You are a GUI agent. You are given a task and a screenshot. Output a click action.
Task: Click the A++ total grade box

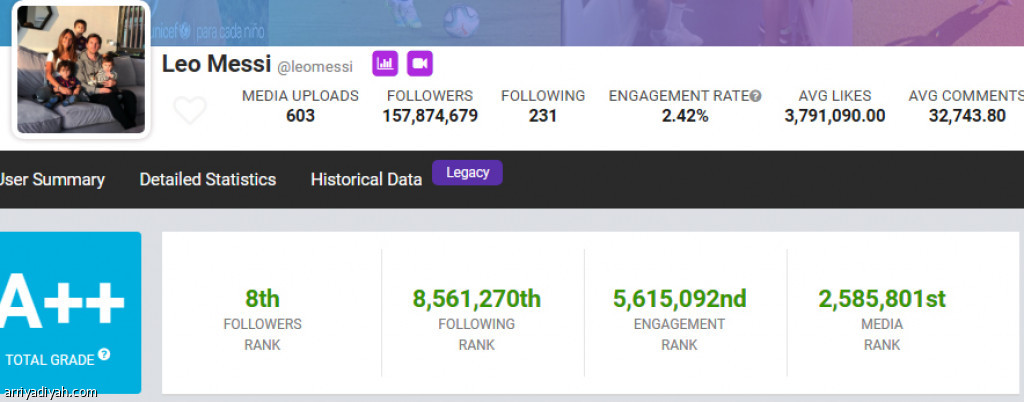click(71, 313)
